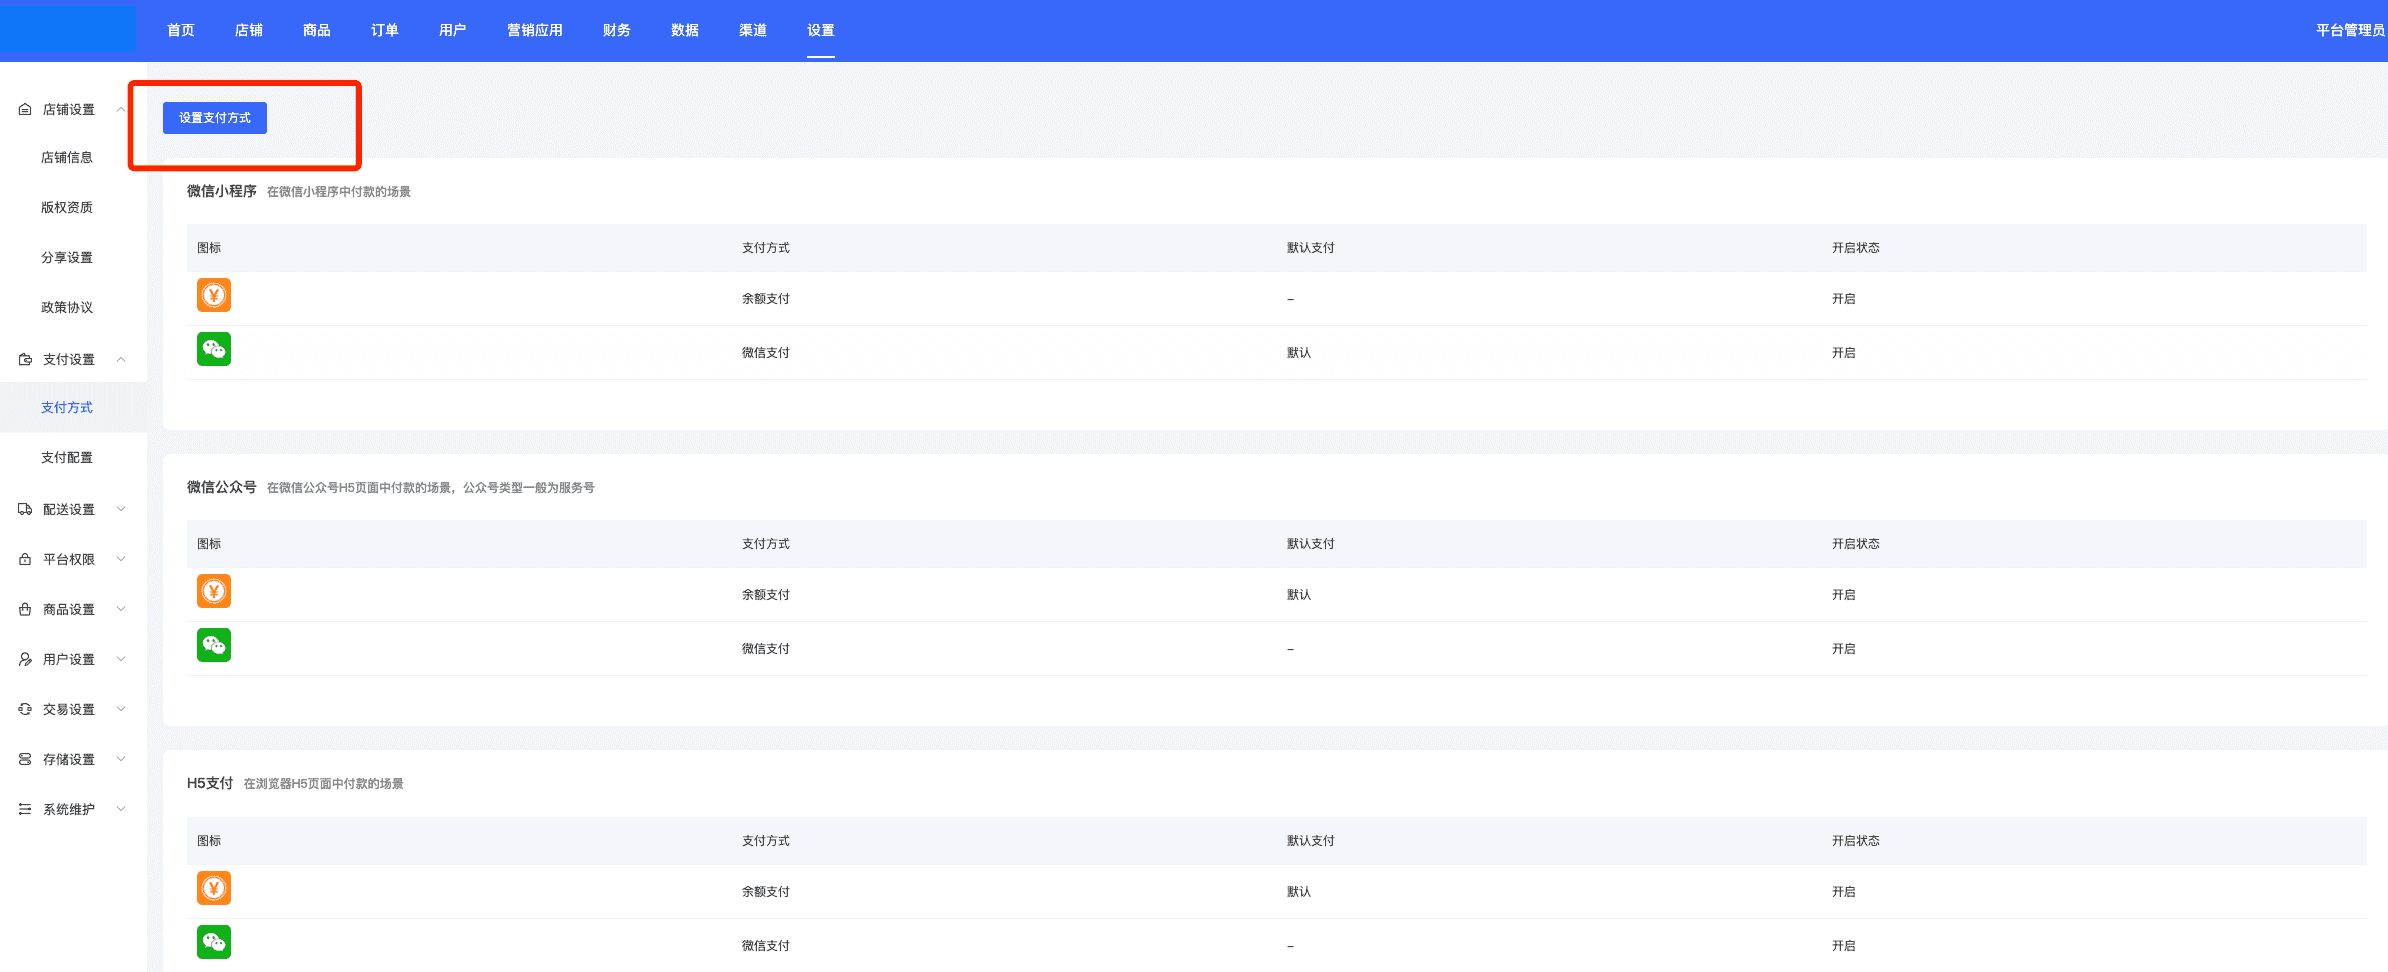The width and height of the screenshot is (2388, 972).
Task: Expand the 系统维护 group chevron
Action: (121, 809)
